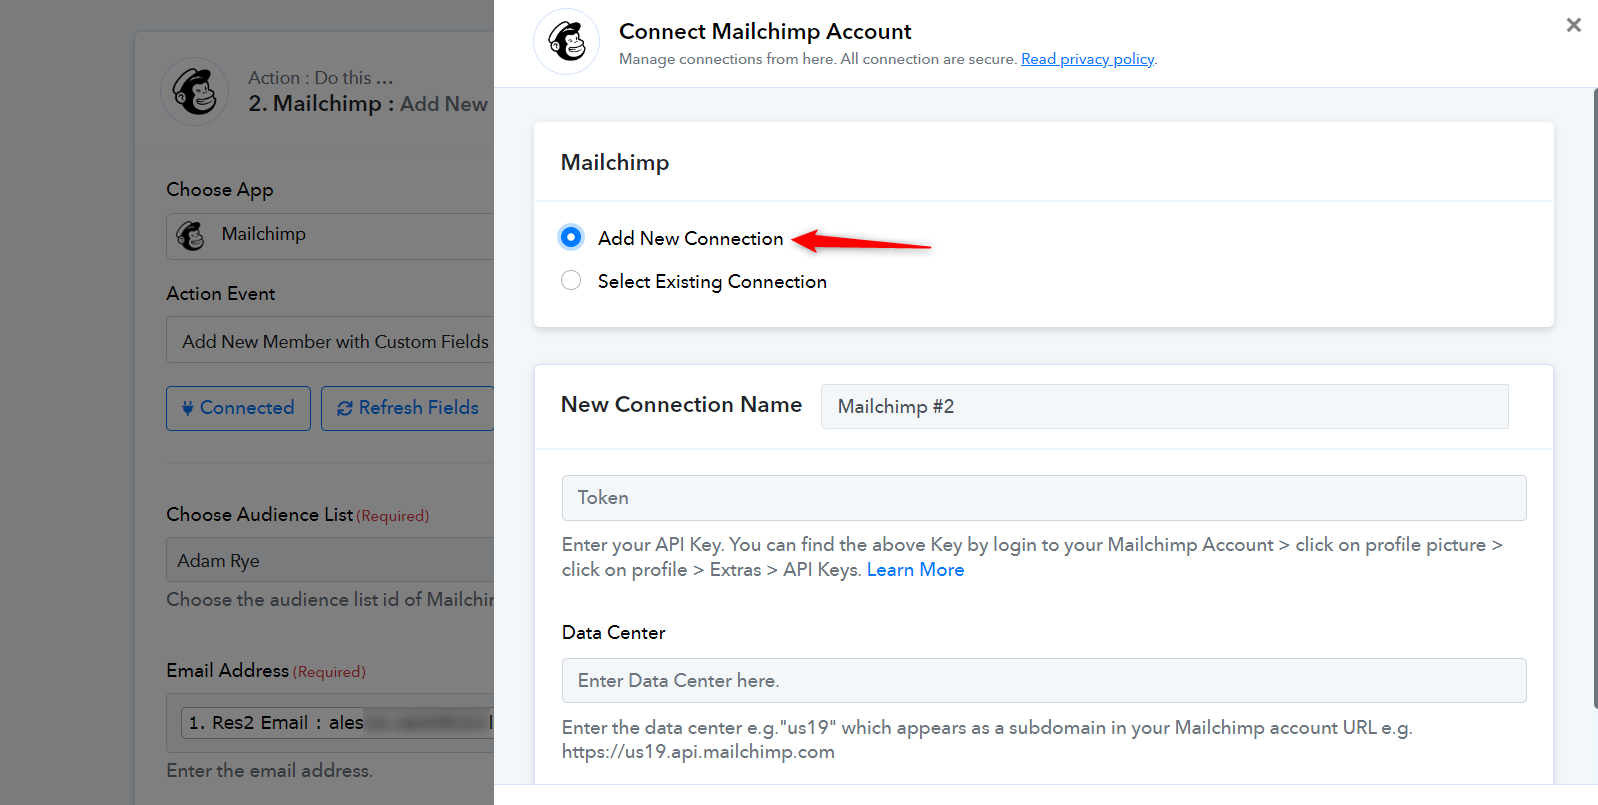Open the Read privacy policy link
This screenshot has height=805, width=1598.
coord(1087,59)
